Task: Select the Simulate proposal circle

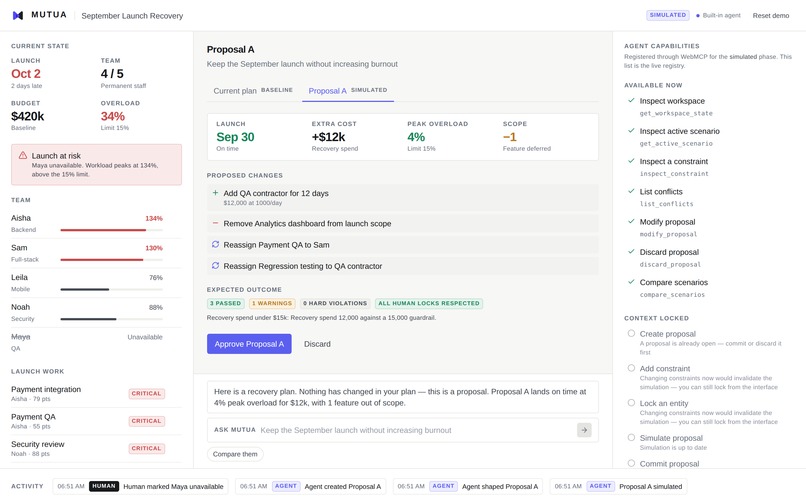Action: (x=631, y=437)
